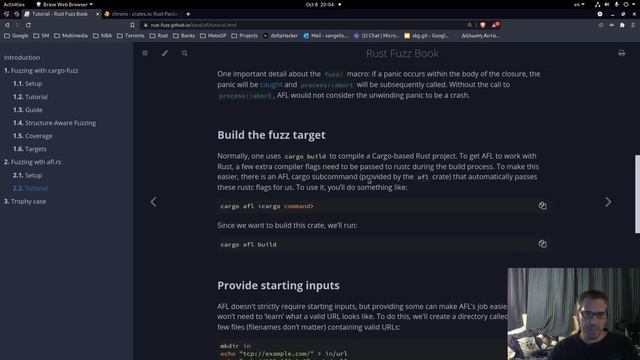Open the active 2.2 Tutorial section
Viewport: 640px width, 360px height.
pos(30,188)
